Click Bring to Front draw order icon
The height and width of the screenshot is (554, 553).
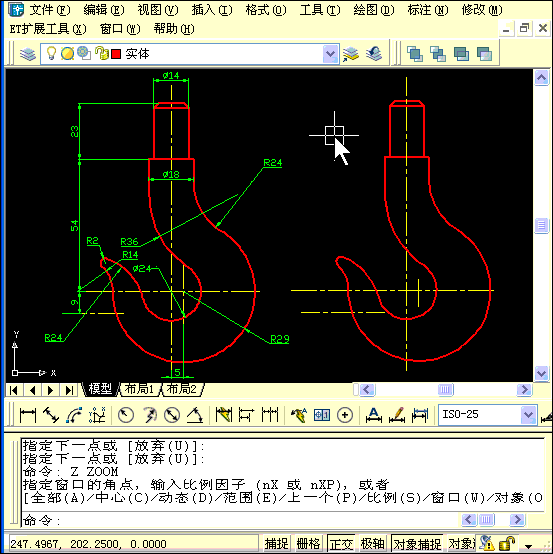click(415, 54)
